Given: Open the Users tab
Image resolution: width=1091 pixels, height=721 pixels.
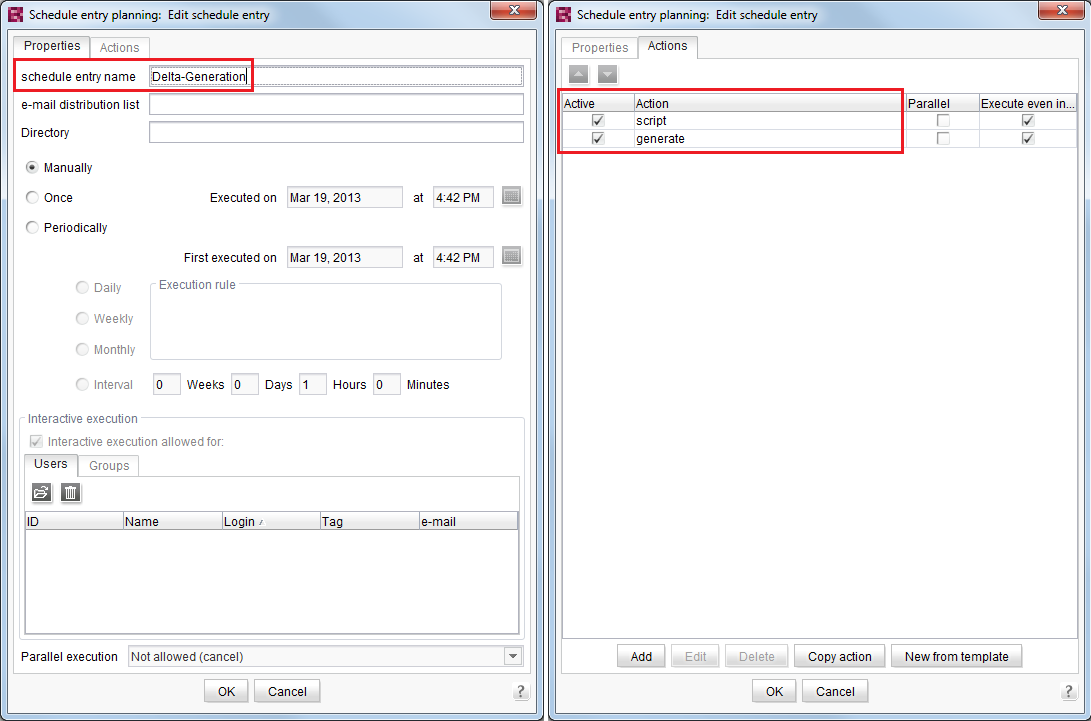Looking at the screenshot, I should [x=51, y=464].
